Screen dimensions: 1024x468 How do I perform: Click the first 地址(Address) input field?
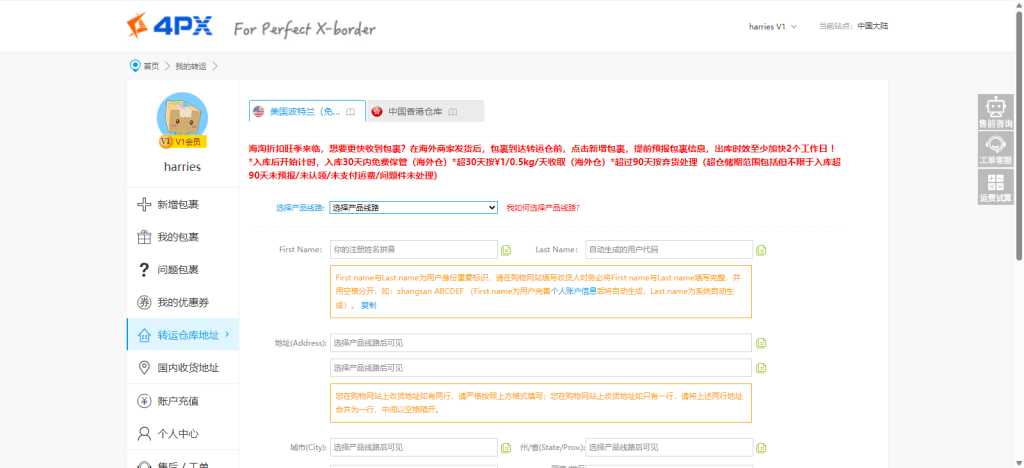point(540,343)
